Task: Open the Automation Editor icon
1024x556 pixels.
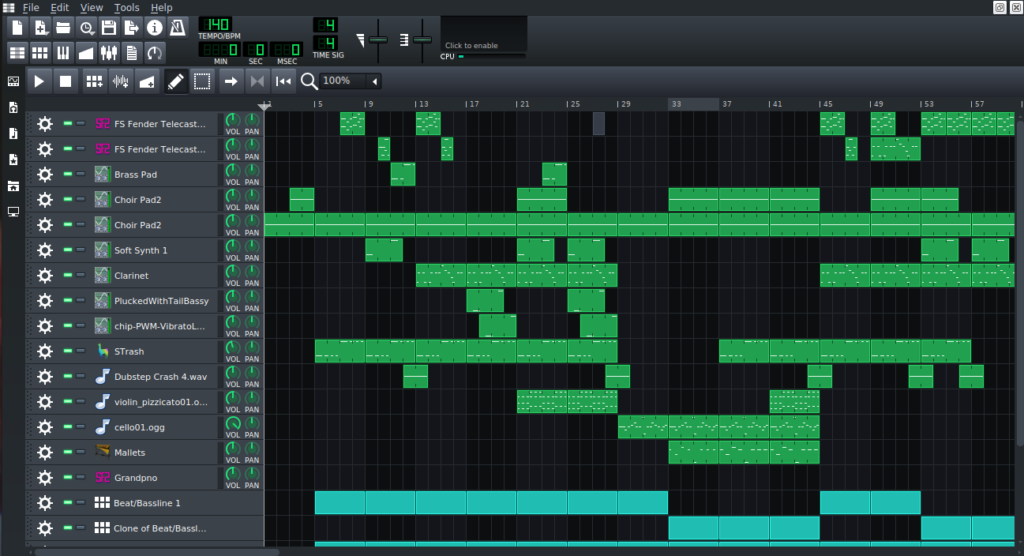Action: [86, 53]
